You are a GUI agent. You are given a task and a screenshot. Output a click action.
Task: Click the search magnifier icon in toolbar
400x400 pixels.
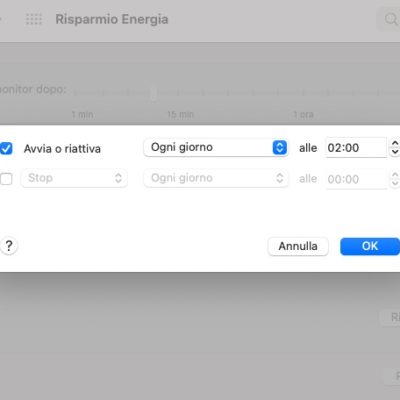pyautogui.click(x=391, y=19)
